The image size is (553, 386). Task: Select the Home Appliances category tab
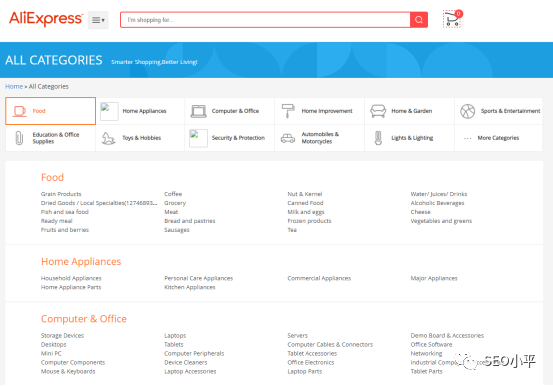pyautogui.click(x=140, y=111)
